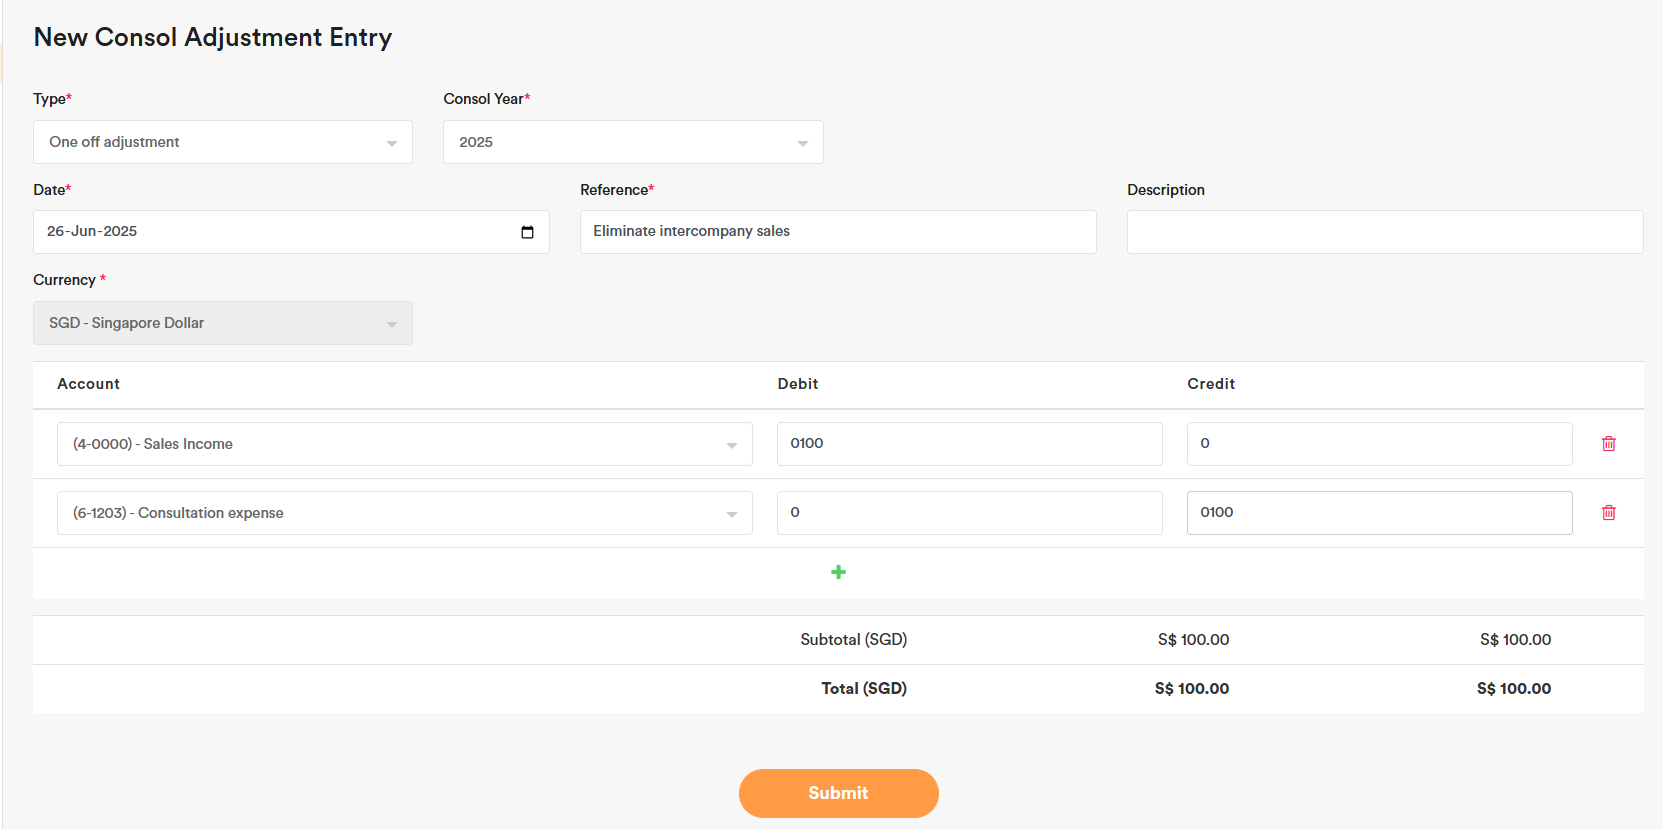Screen dimensions: 1663x829
Task: Click the Debit column header
Action: (x=798, y=384)
